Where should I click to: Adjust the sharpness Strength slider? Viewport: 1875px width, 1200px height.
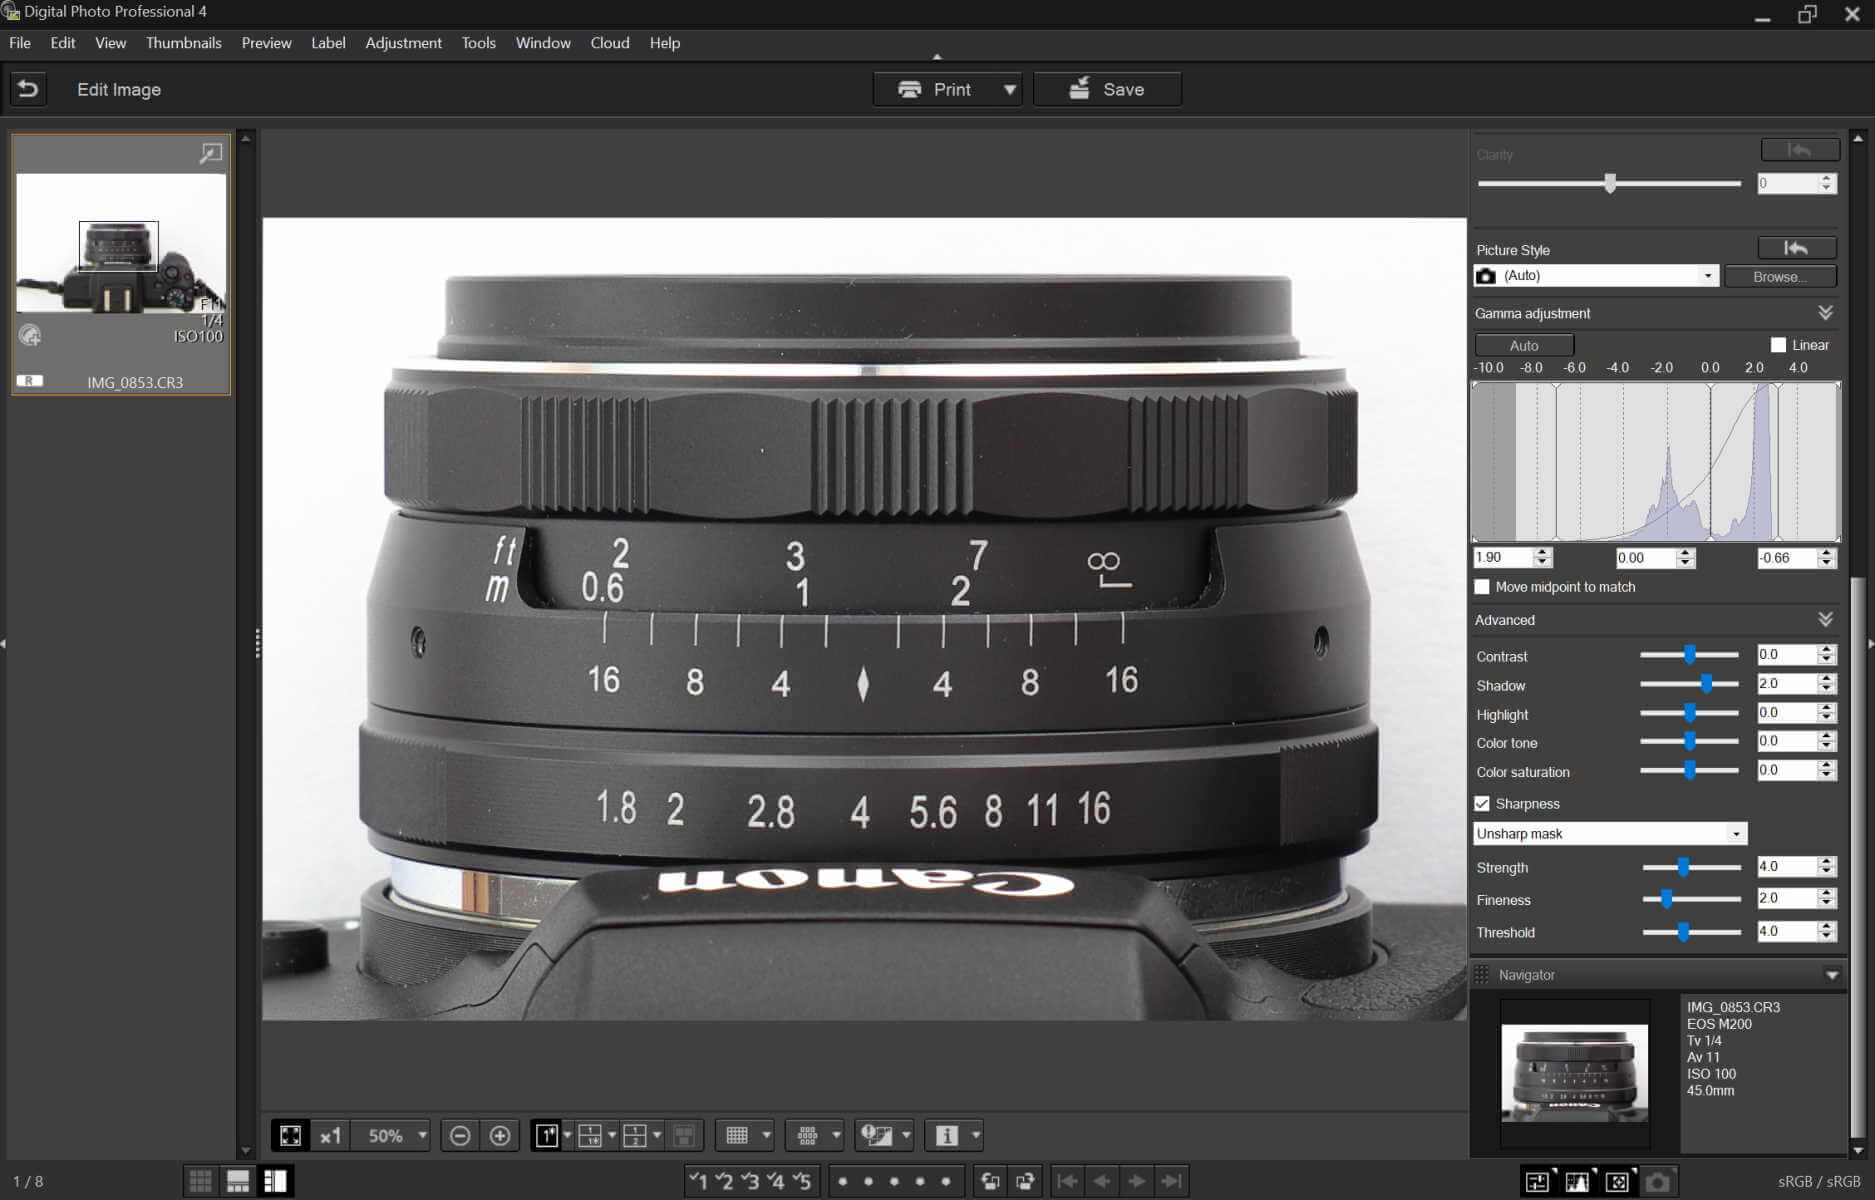click(1684, 867)
